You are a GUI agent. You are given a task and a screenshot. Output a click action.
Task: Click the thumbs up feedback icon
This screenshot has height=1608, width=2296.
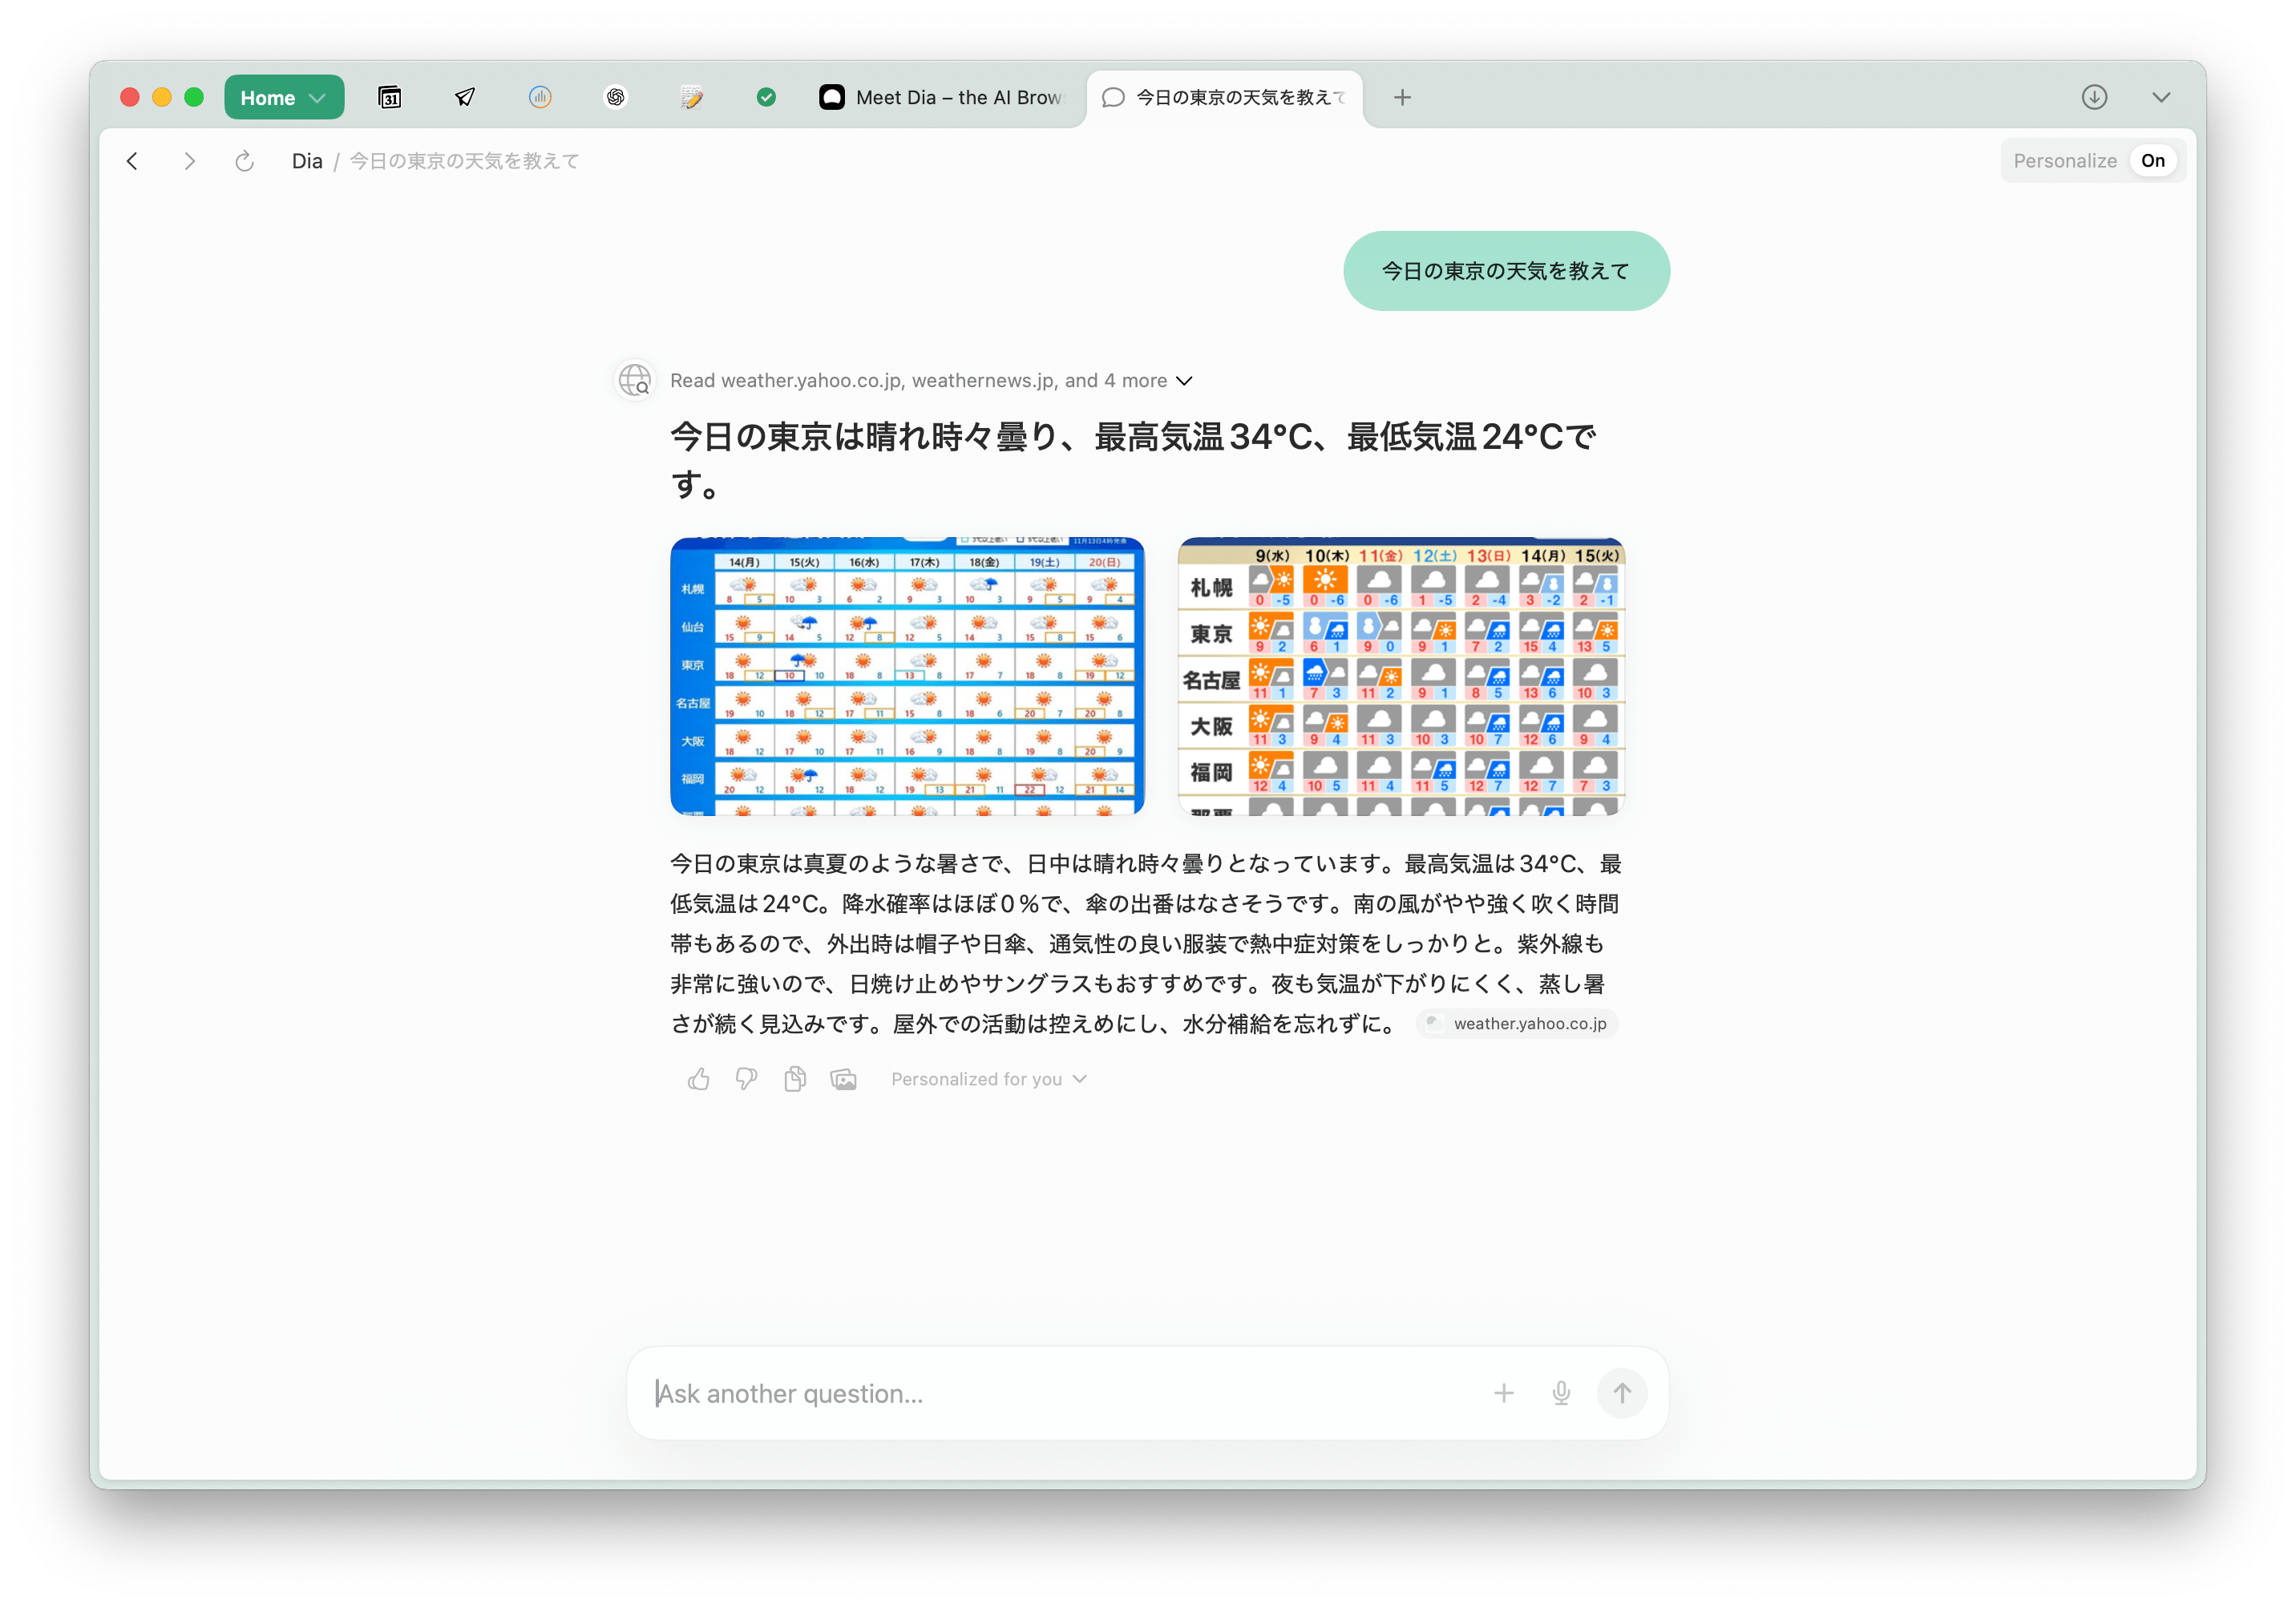pos(699,1079)
